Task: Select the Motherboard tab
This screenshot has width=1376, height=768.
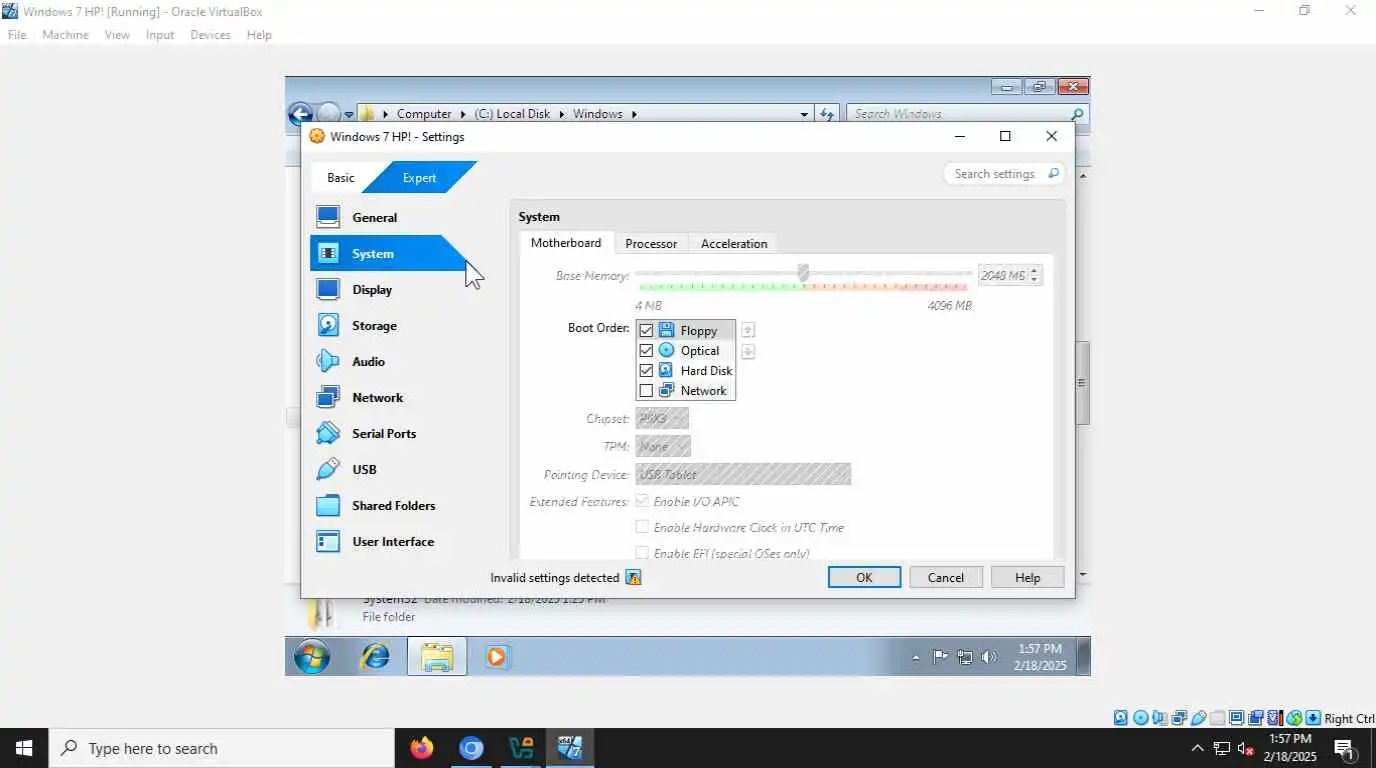Action: (566, 243)
